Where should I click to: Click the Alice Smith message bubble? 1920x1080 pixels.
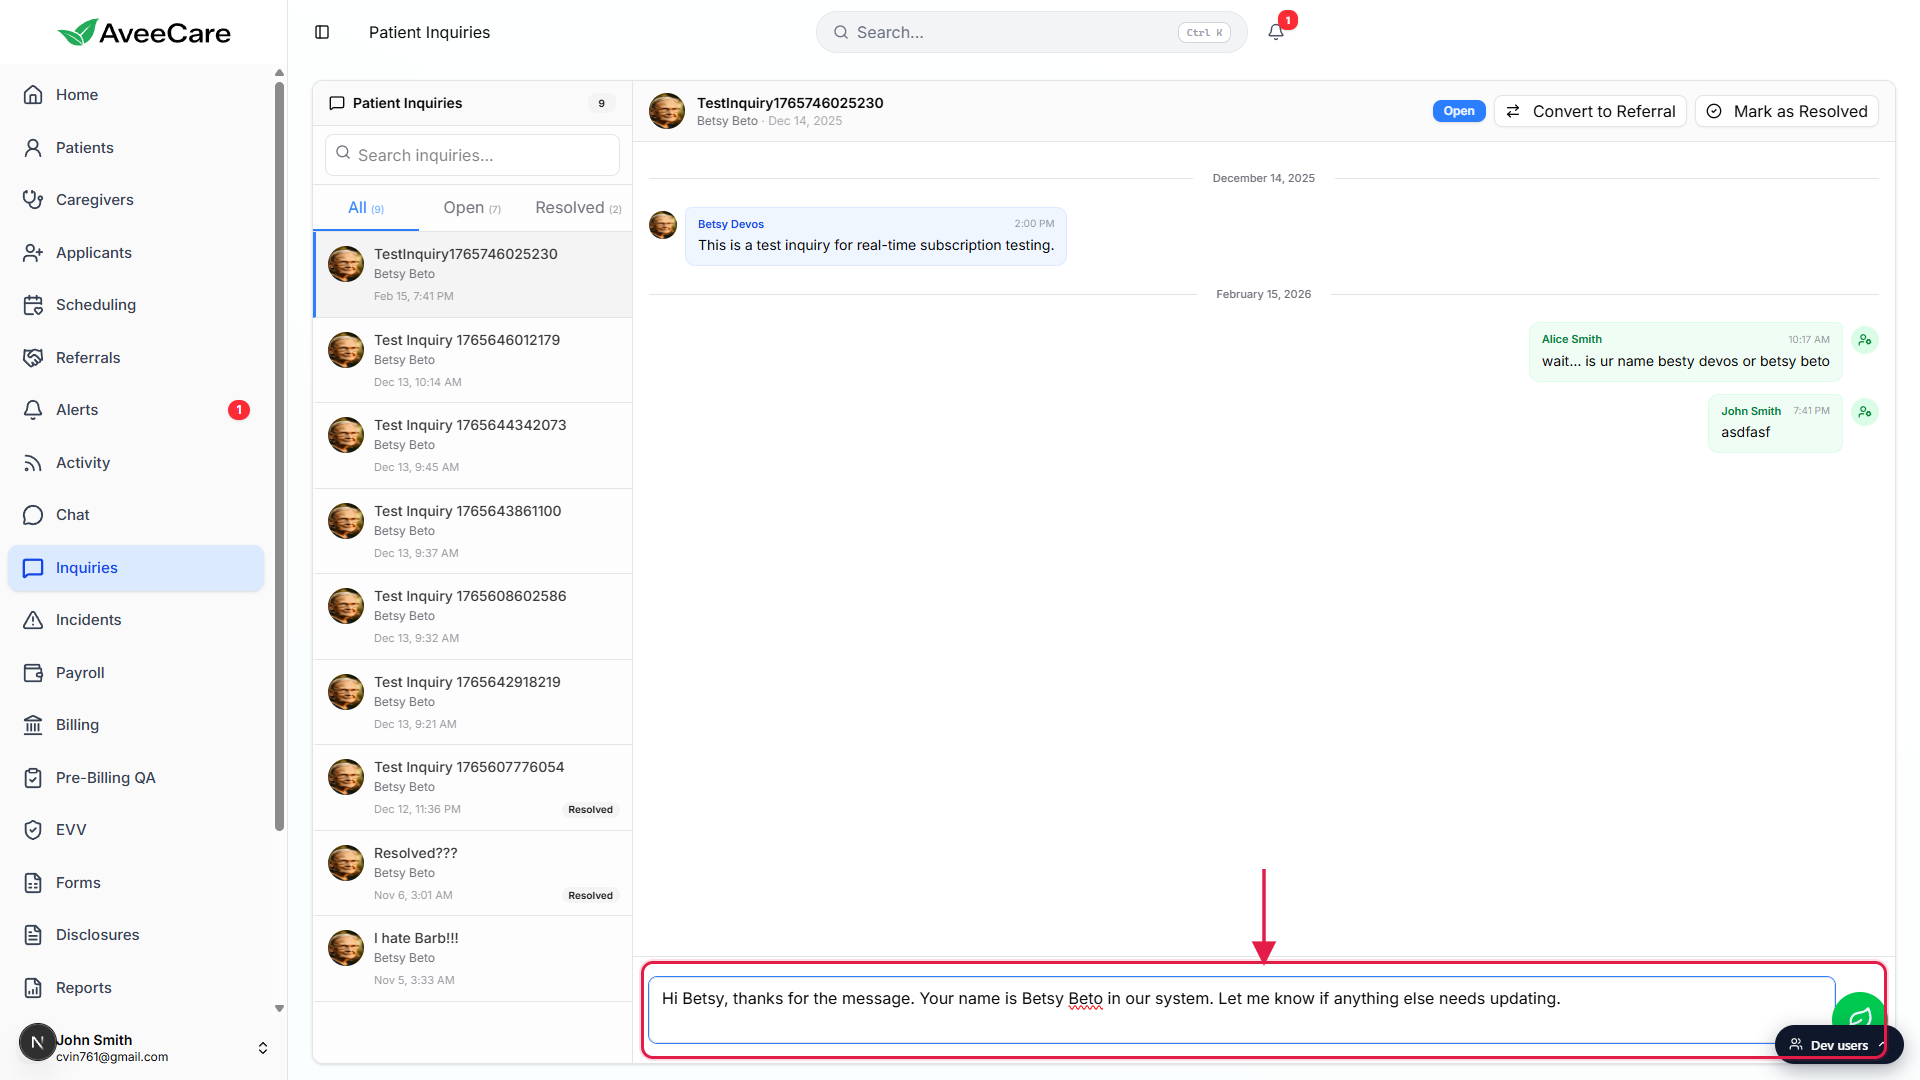1685,351
